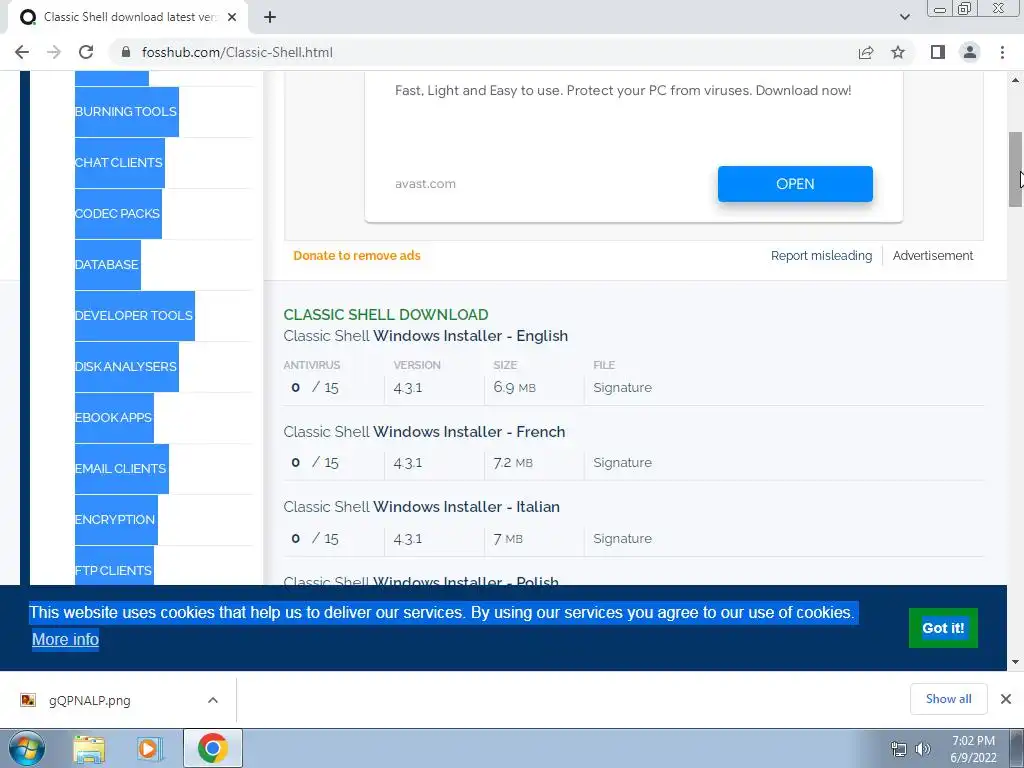Open the side panel icon
This screenshot has width=1024, height=768.
938,52
